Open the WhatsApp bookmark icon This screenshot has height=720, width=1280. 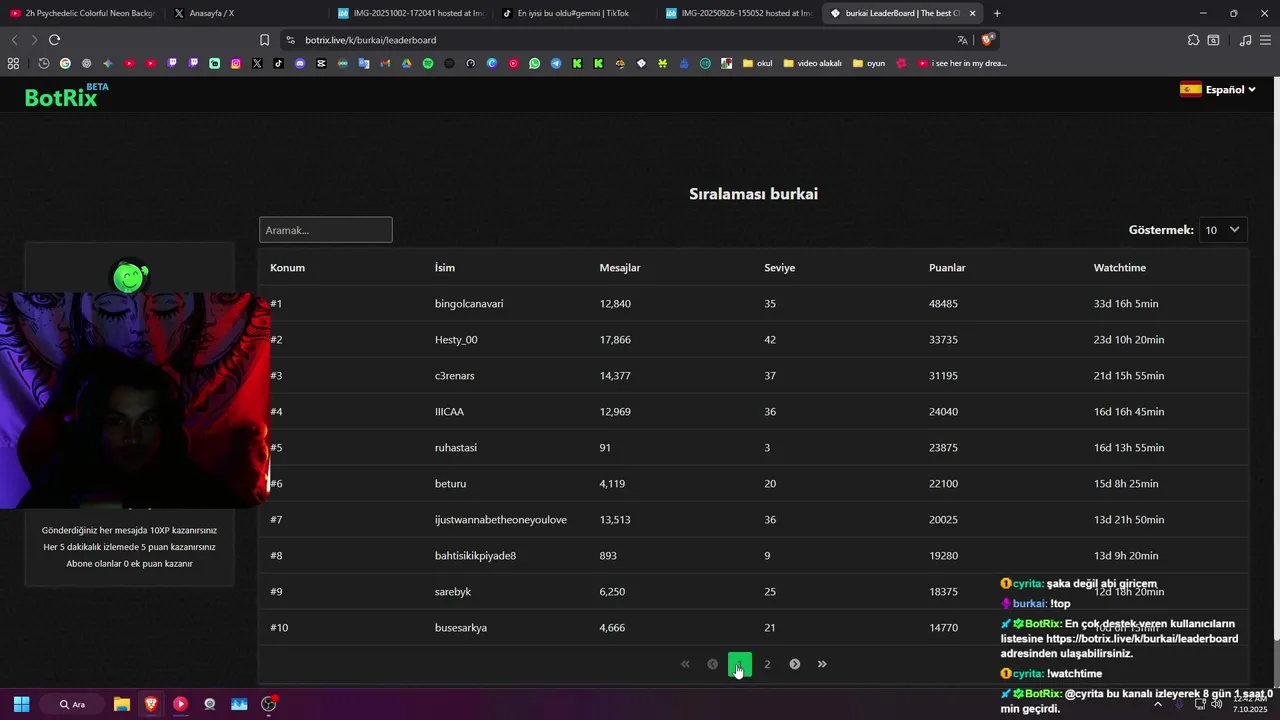point(534,63)
